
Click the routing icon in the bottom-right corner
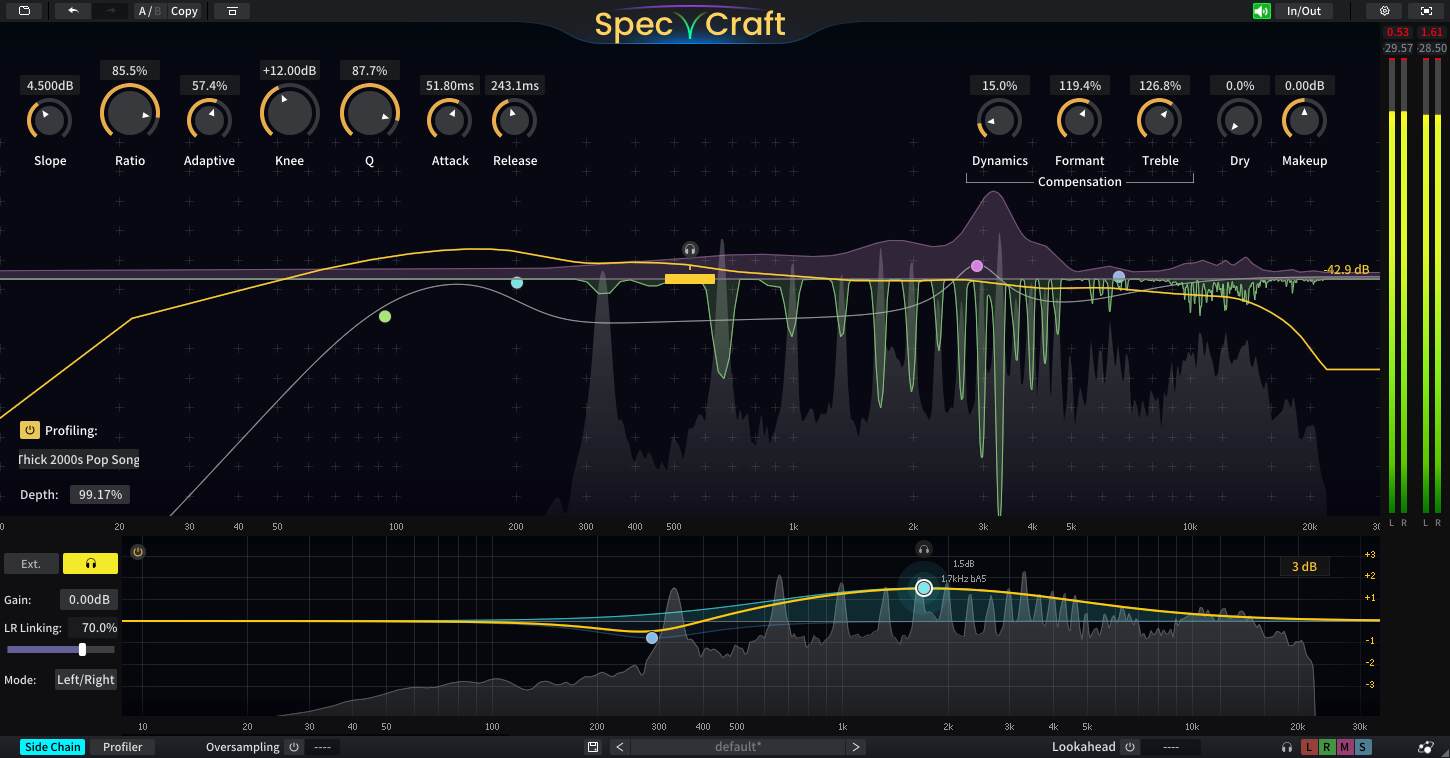pyautogui.click(x=1426, y=746)
